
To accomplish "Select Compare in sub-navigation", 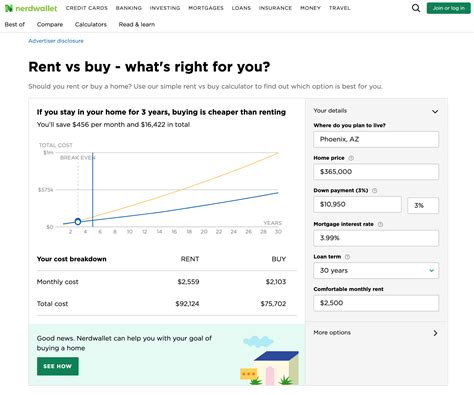I will coord(50,24).
